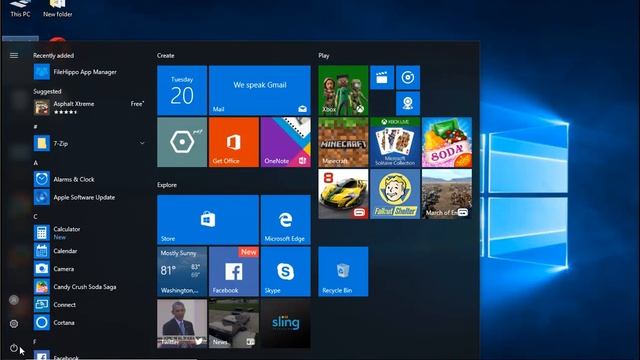
Task: Launch the Minecraft tile
Action: [x=343, y=142]
